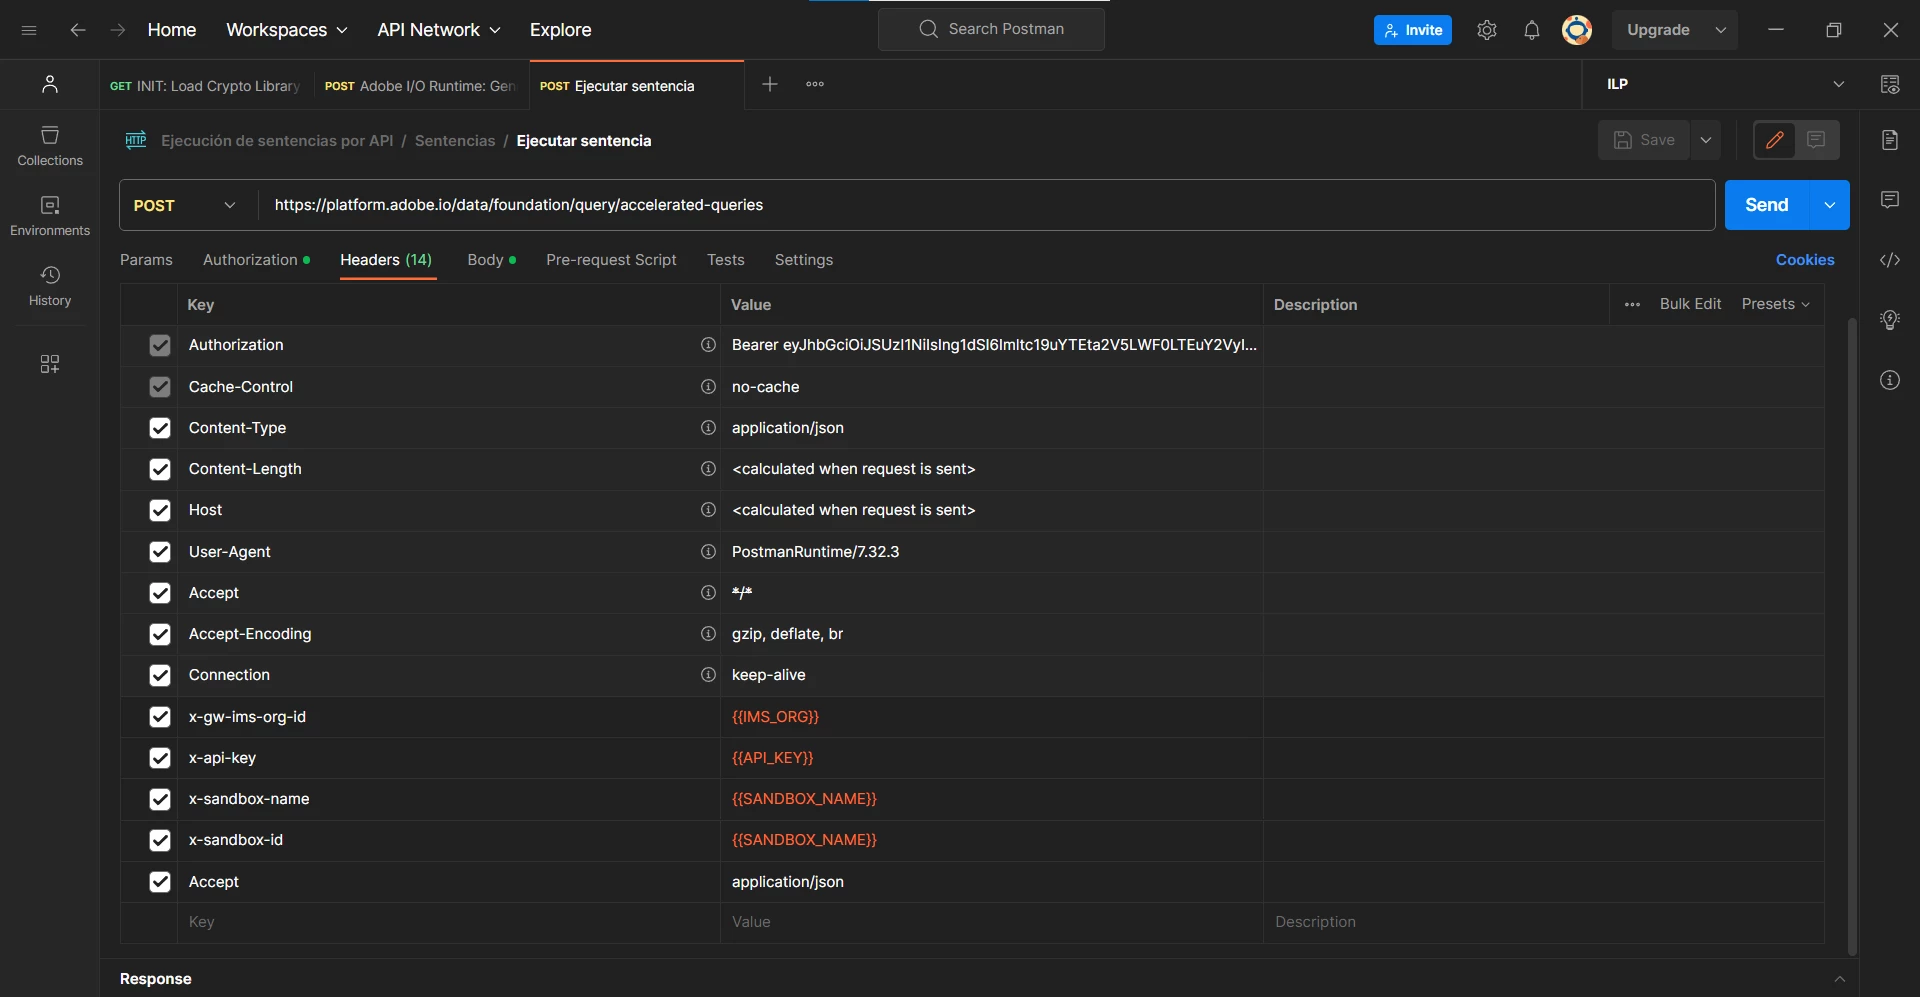Image resolution: width=1920 pixels, height=997 pixels.
Task: Switch to the Params tab
Action: 146,260
